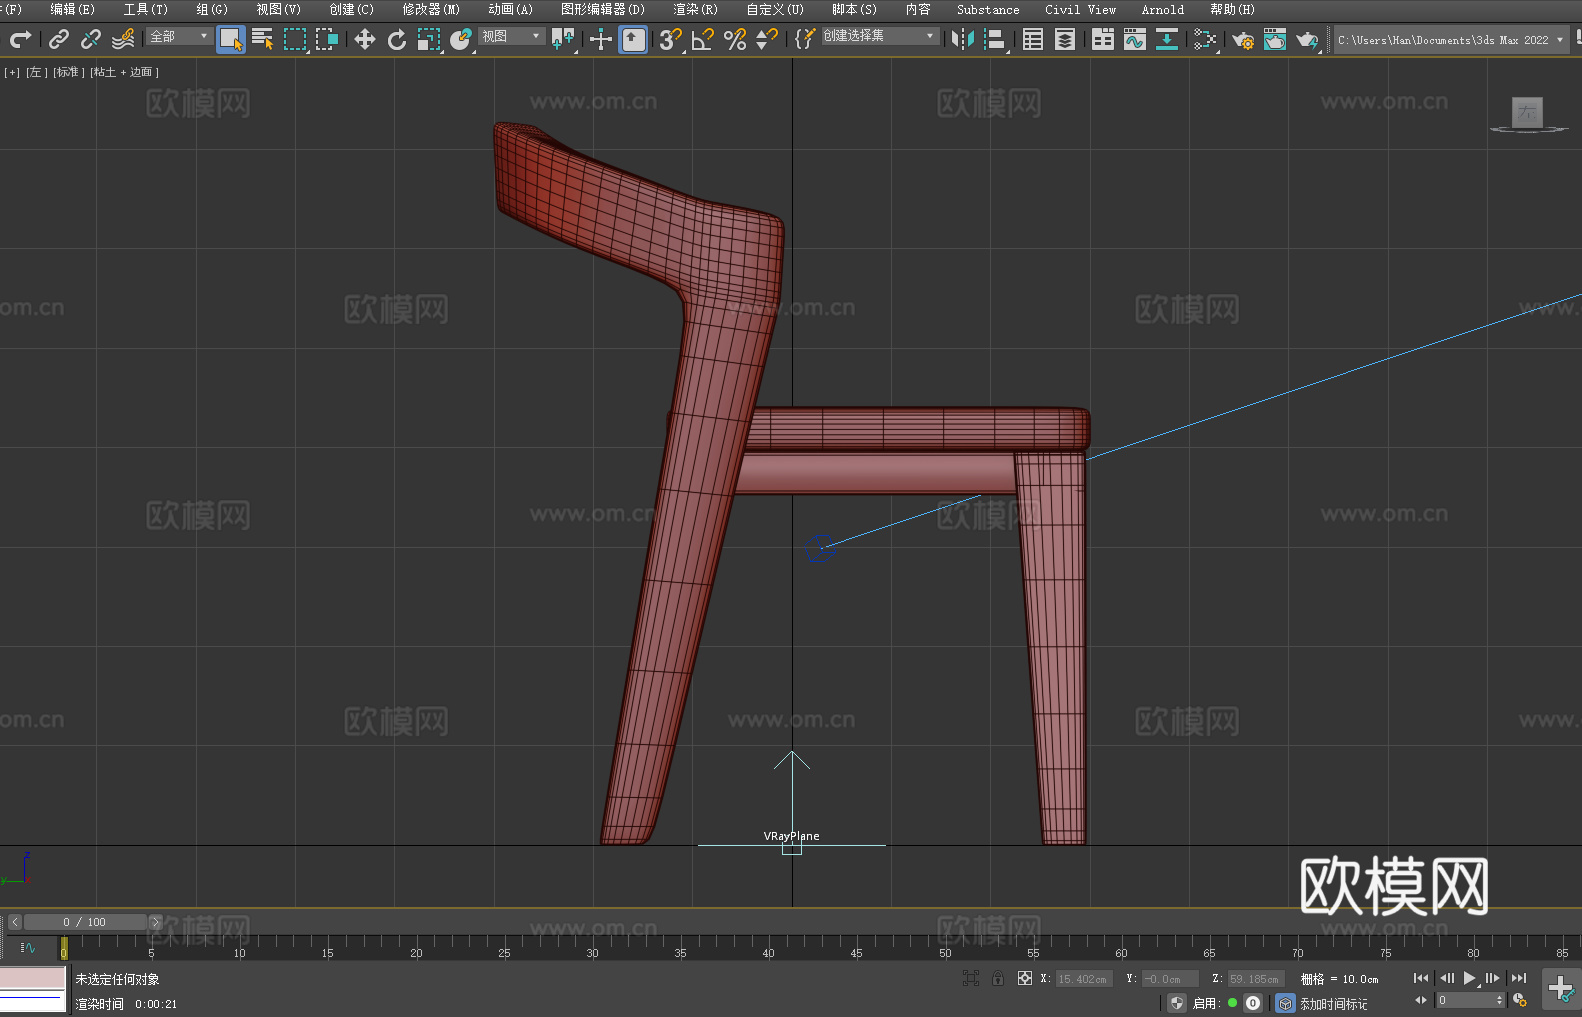Viewport: 1582px width, 1017px height.
Task: Click the Bind to Space Warp icon
Action: [x=123, y=39]
